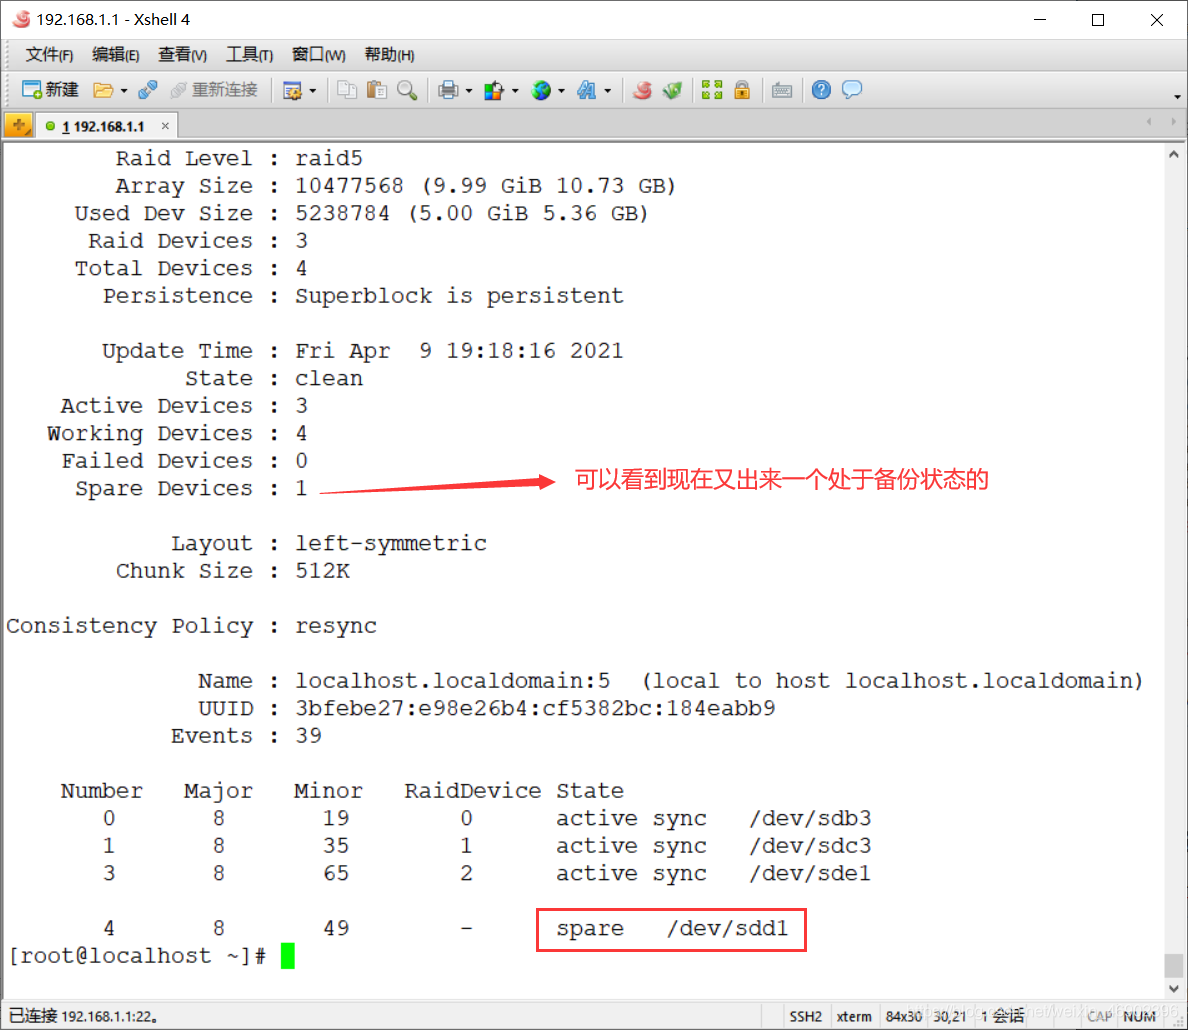The width and height of the screenshot is (1188, 1030).
Task: Open the 查看(V) menu
Action: (183, 55)
